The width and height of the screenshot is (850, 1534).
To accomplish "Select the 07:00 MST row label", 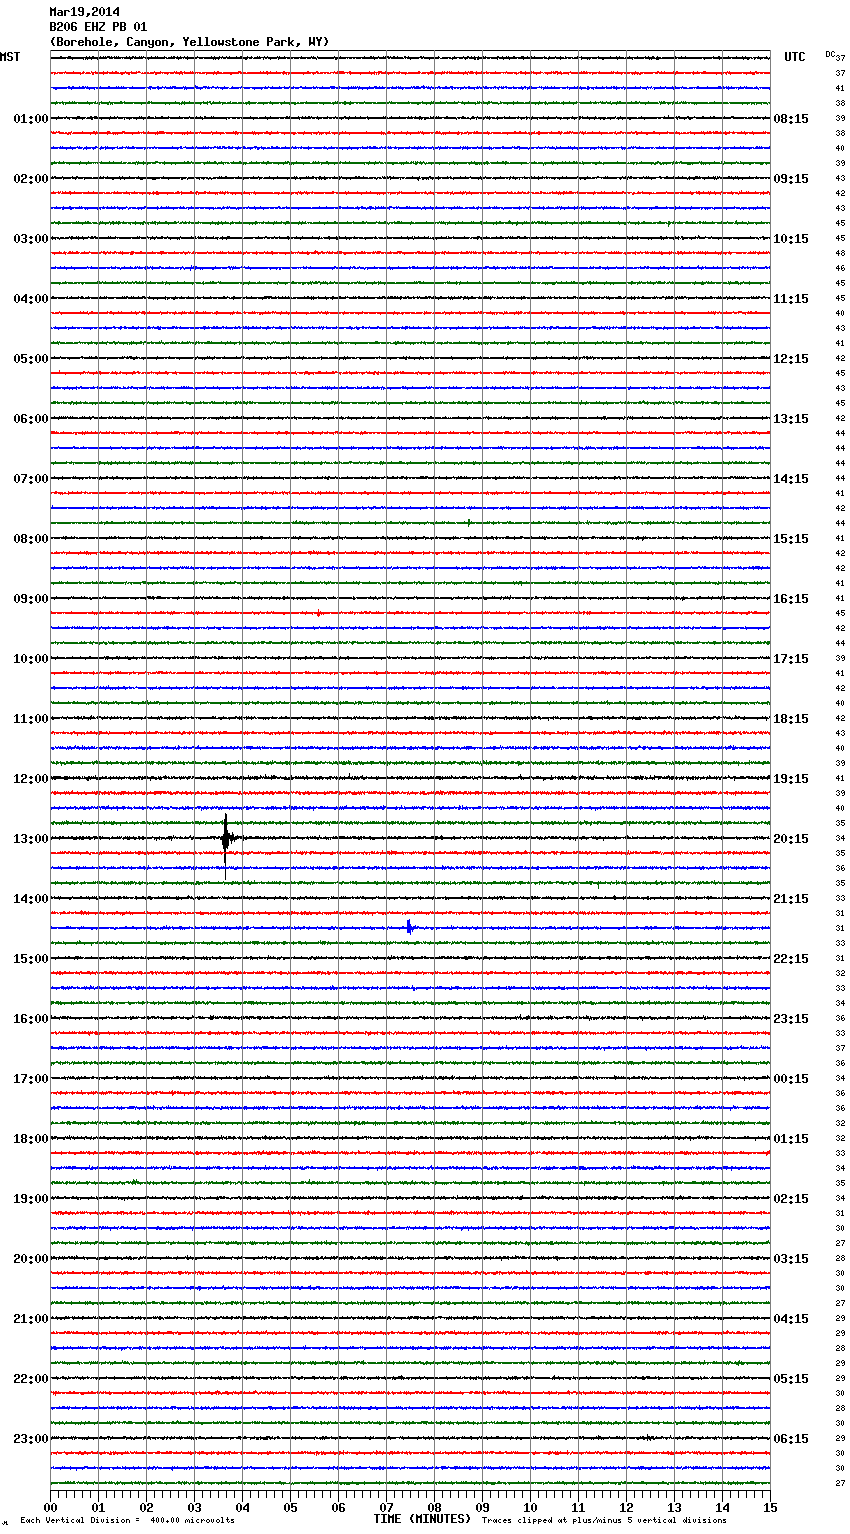I will (x=30, y=479).
